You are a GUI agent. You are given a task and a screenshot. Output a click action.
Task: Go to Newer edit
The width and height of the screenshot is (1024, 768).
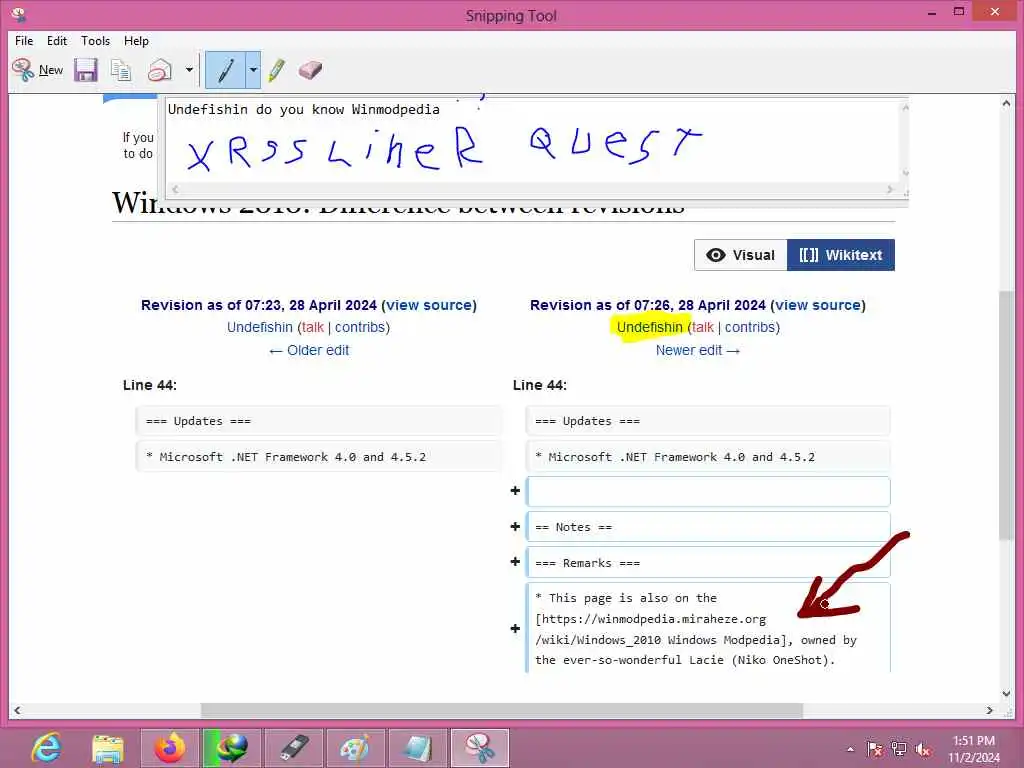[697, 350]
